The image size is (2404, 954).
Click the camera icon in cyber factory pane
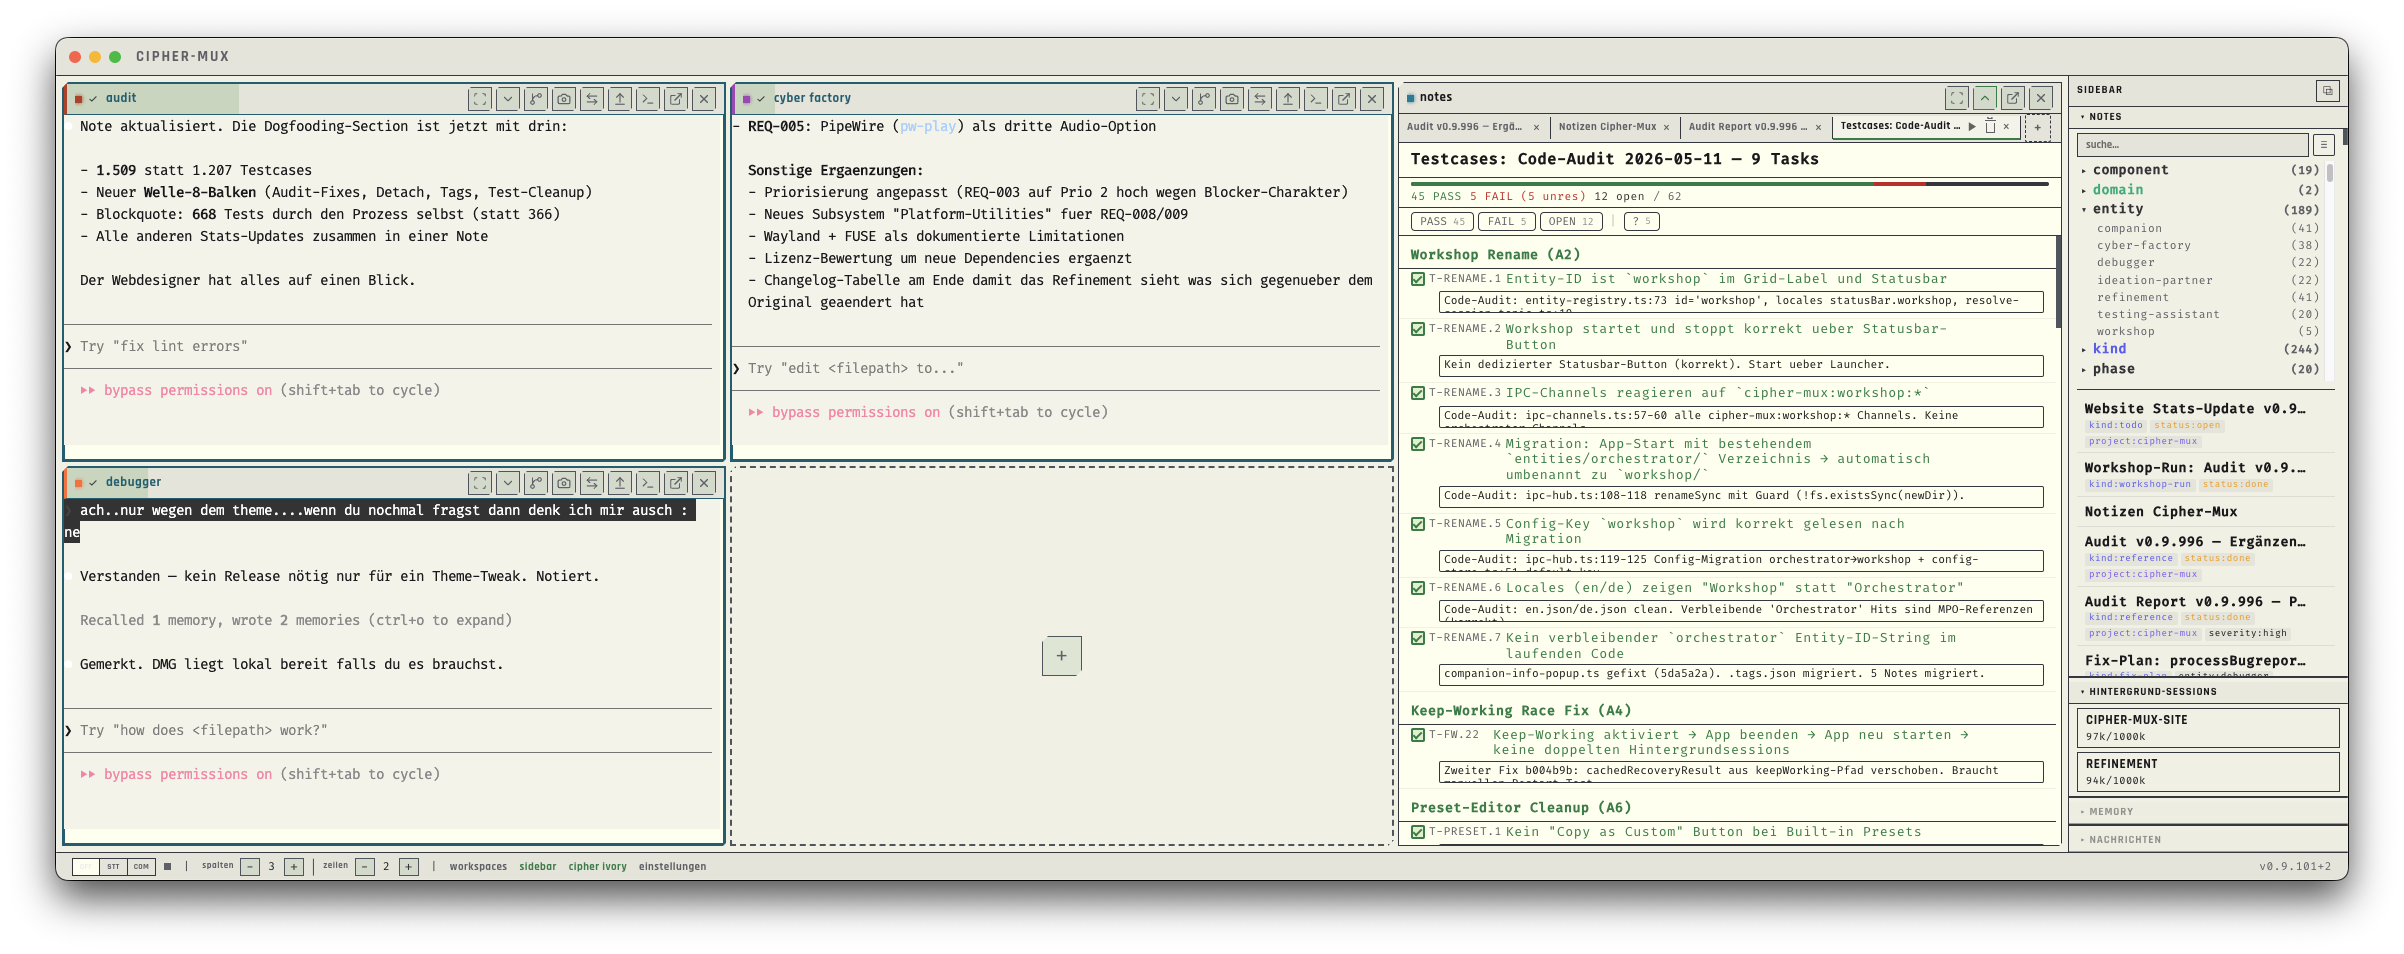point(1232,99)
